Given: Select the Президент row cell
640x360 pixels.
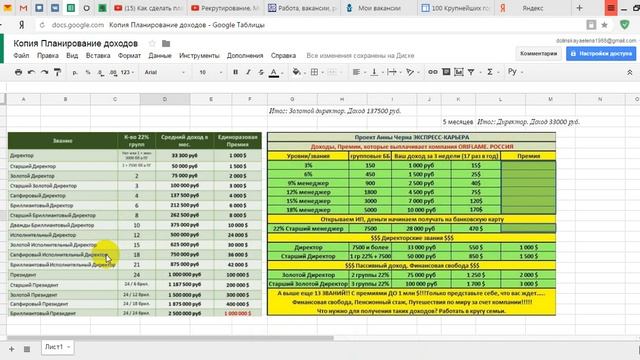Looking at the screenshot, I should pyautogui.click(x=62, y=275).
